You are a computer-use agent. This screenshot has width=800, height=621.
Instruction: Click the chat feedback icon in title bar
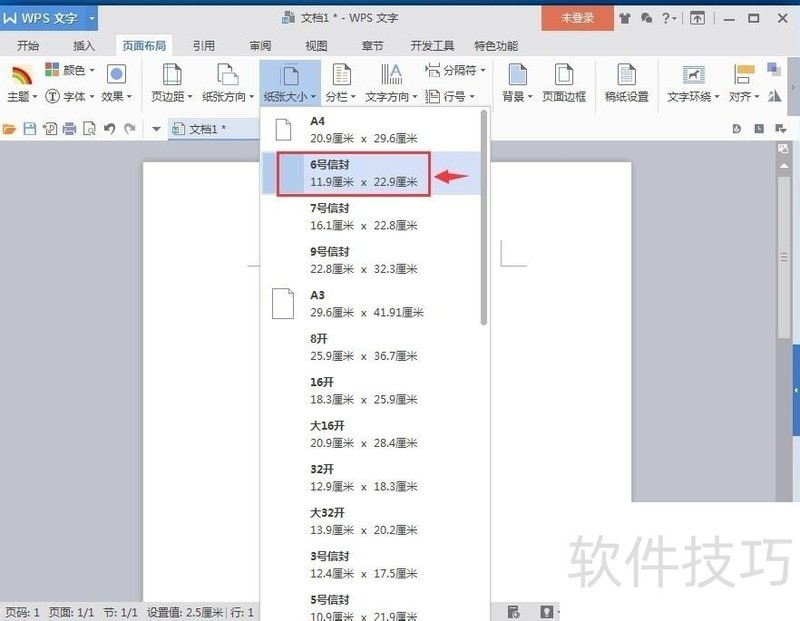[x=646, y=18]
